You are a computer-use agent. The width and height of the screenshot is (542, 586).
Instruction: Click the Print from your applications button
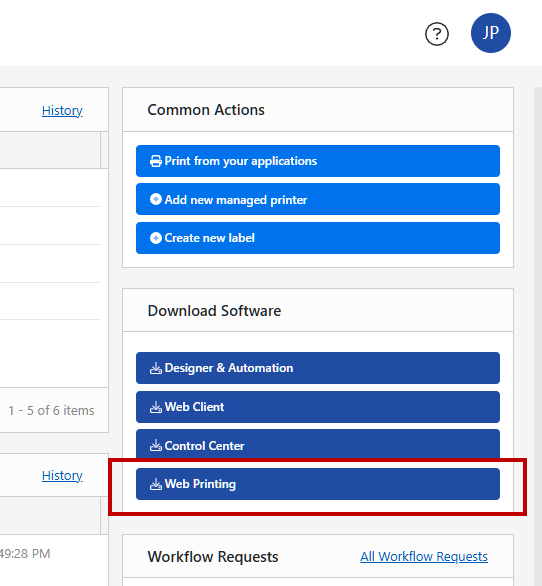[318, 161]
